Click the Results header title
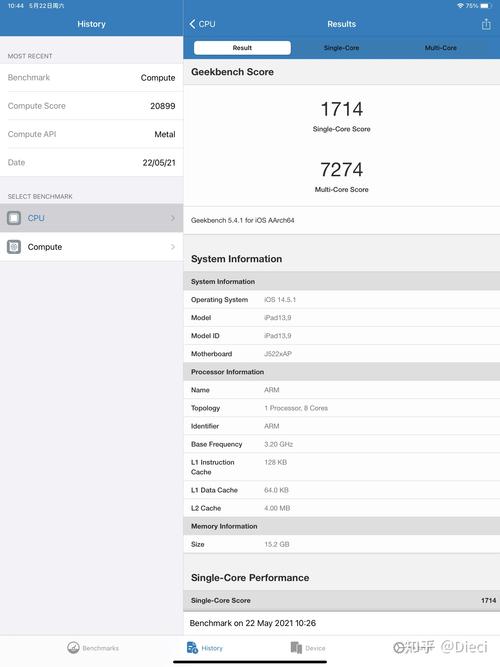Screen dimensions: 500x667 [x=342, y=24]
